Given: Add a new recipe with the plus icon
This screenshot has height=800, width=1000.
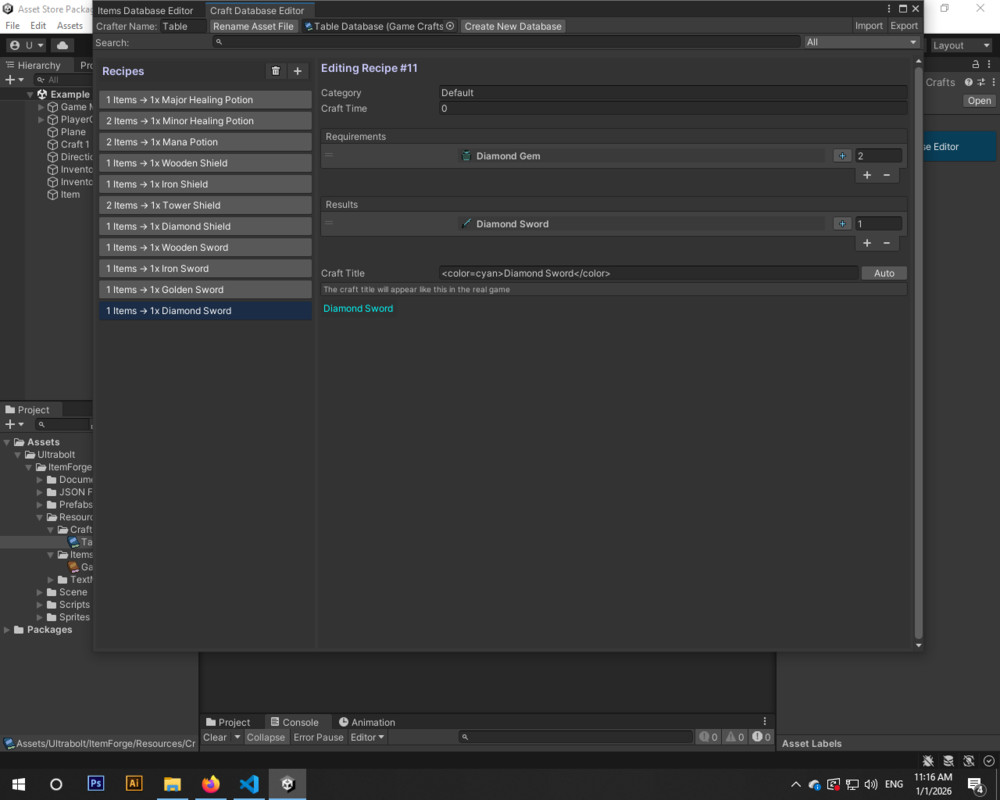Looking at the screenshot, I should [x=297, y=71].
